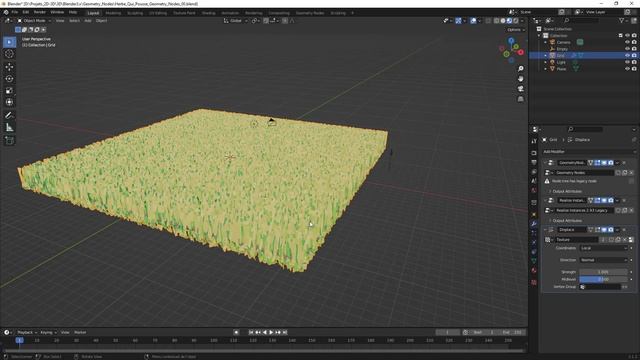Screen dimensions: 640x360
Task: Open the Render menu
Action: pyautogui.click(x=40, y=12)
